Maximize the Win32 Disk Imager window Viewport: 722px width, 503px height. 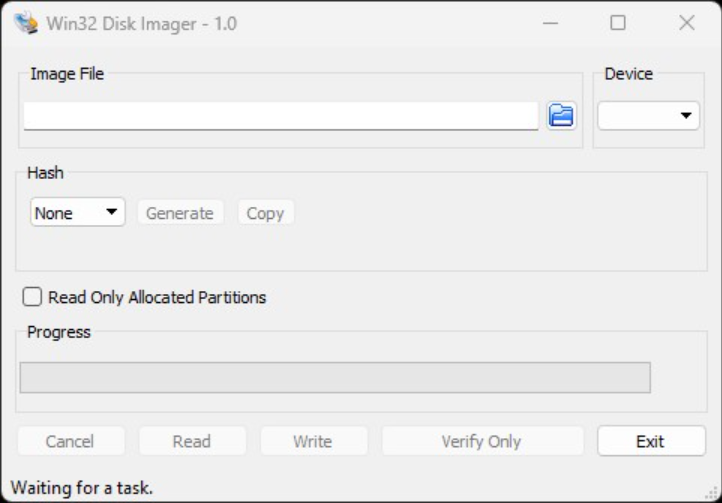(618, 23)
